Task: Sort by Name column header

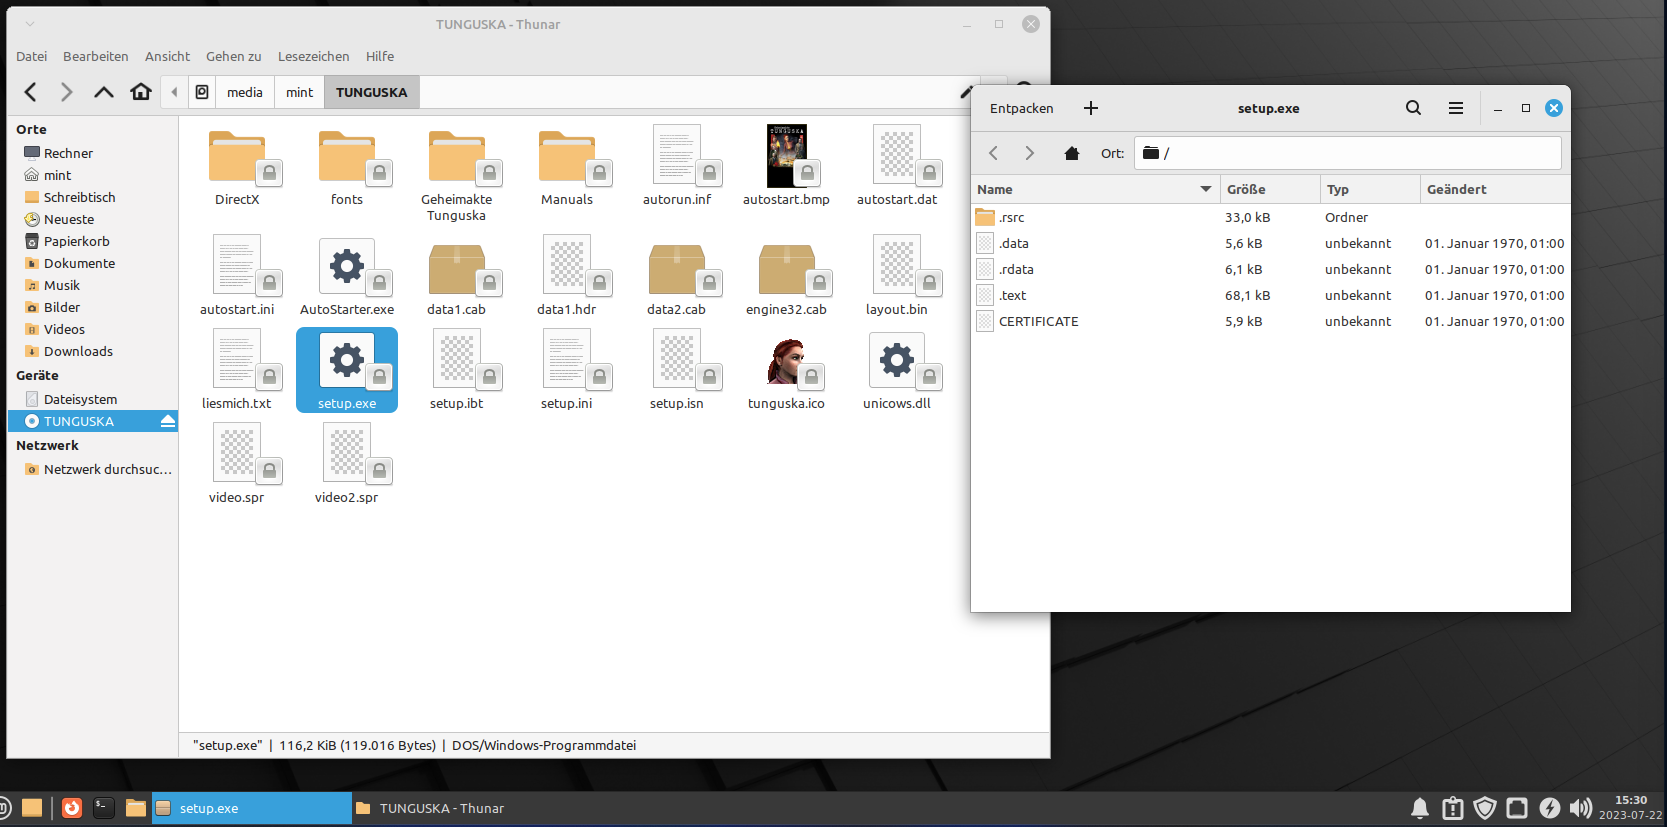Action: [1094, 189]
